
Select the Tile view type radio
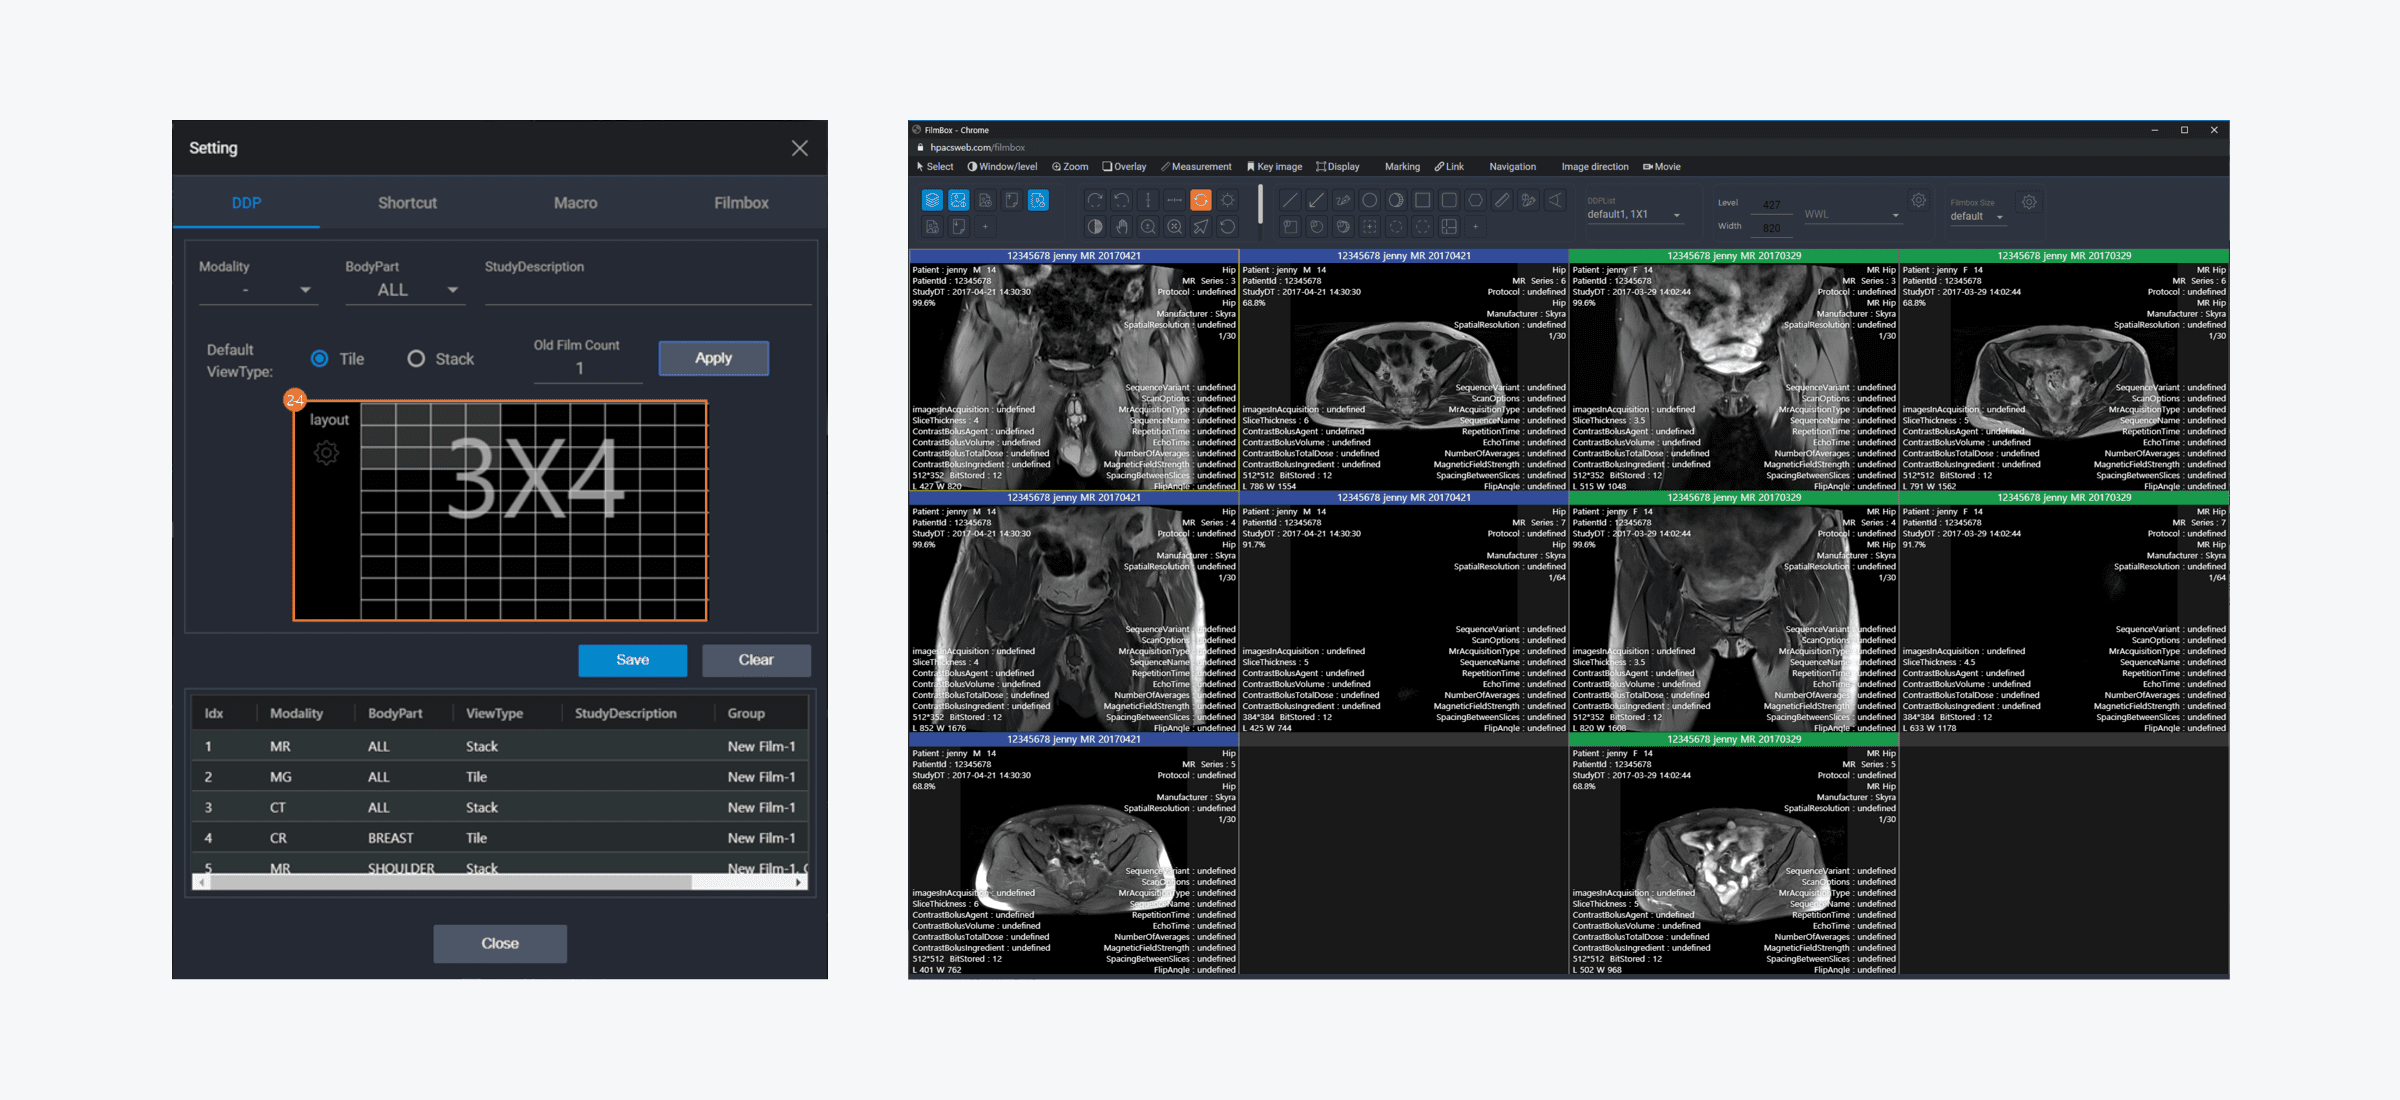point(320,358)
